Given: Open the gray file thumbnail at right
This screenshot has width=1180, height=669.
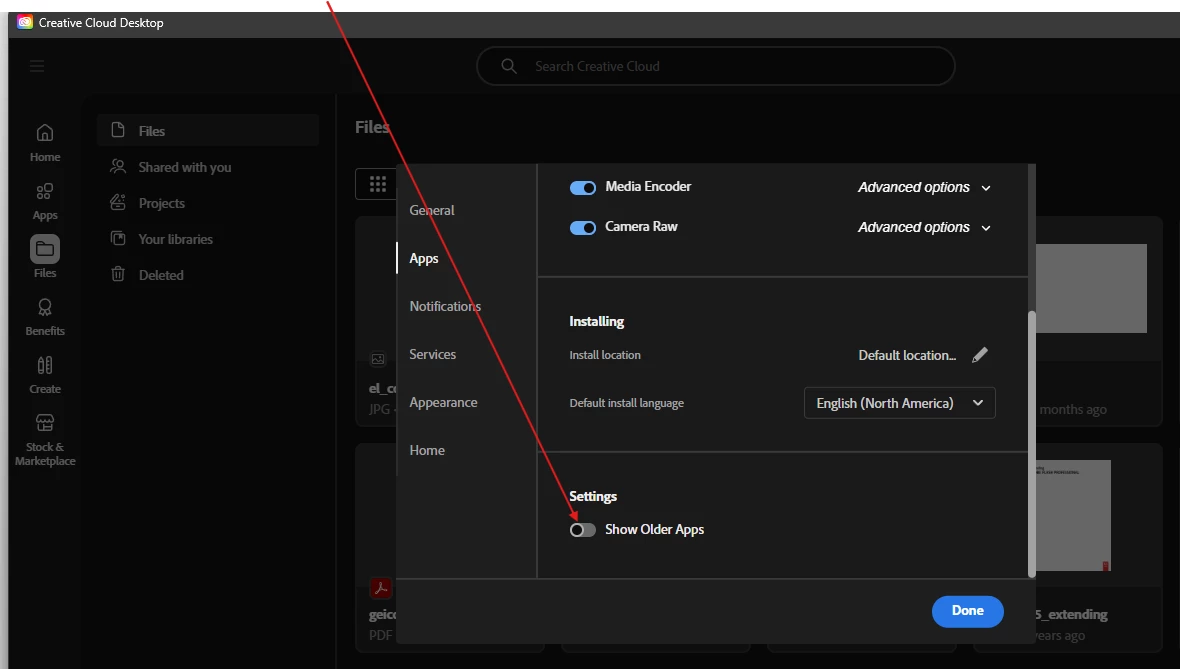Looking at the screenshot, I should click(1091, 288).
